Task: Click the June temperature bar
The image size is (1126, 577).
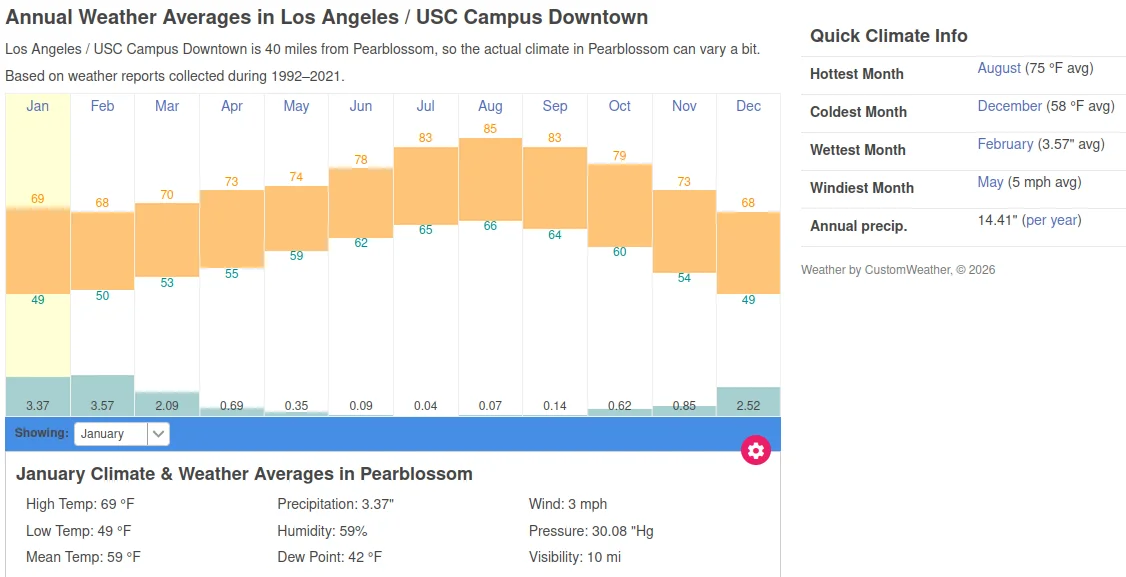Action: click(361, 203)
